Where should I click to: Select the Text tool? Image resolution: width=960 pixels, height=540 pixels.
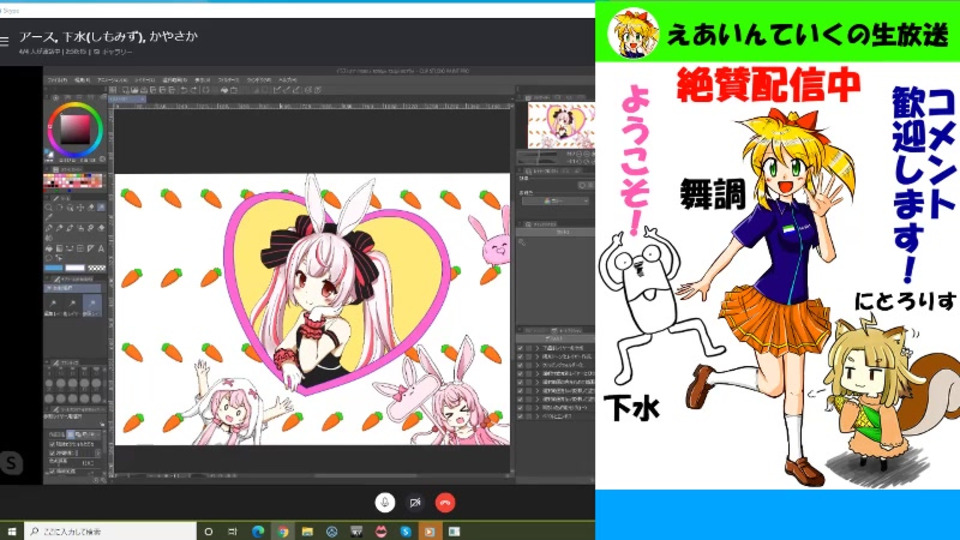[101, 249]
